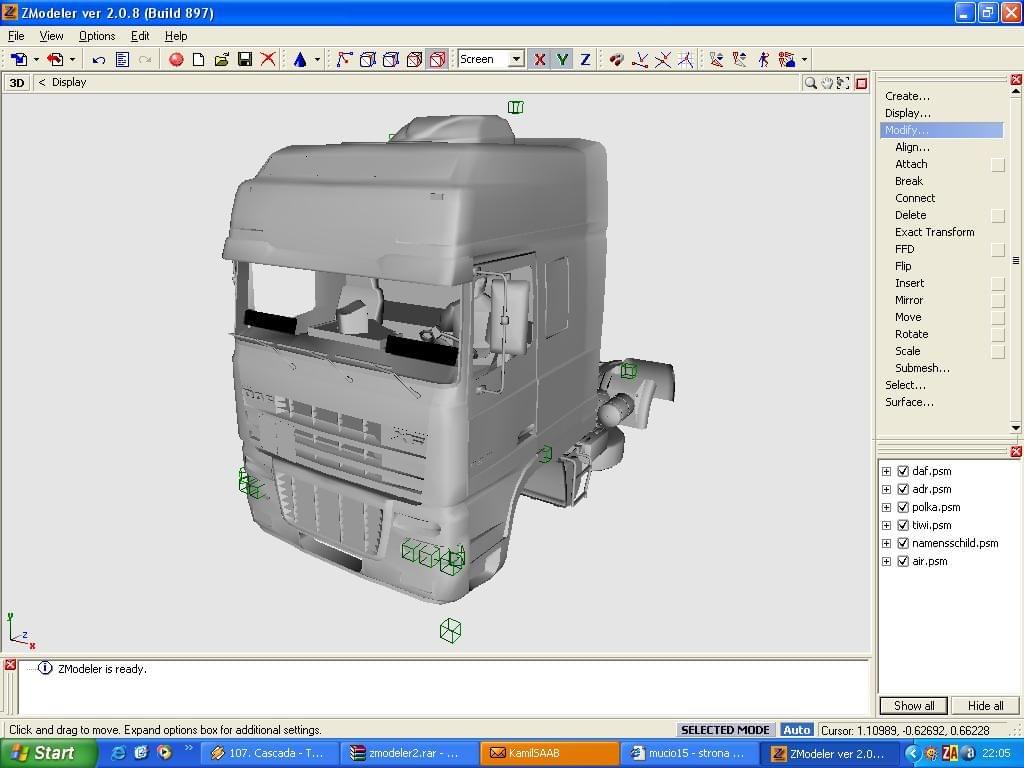This screenshot has width=1024, height=768.
Task: Click the blue cone toolbar icon
Action: pyautogui.click(x=300, y=59)
